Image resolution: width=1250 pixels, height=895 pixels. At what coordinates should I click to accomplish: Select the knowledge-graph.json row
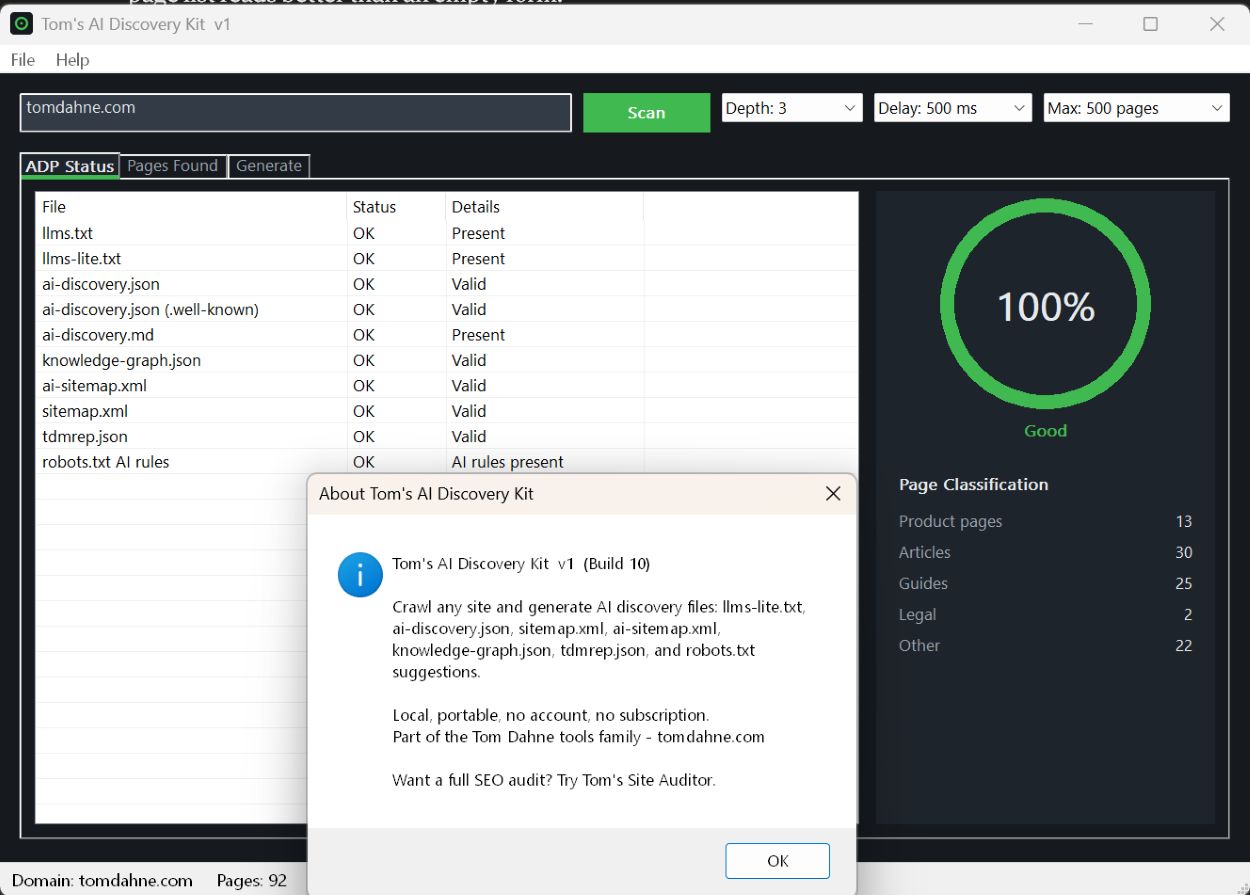[x=446, y=360]
